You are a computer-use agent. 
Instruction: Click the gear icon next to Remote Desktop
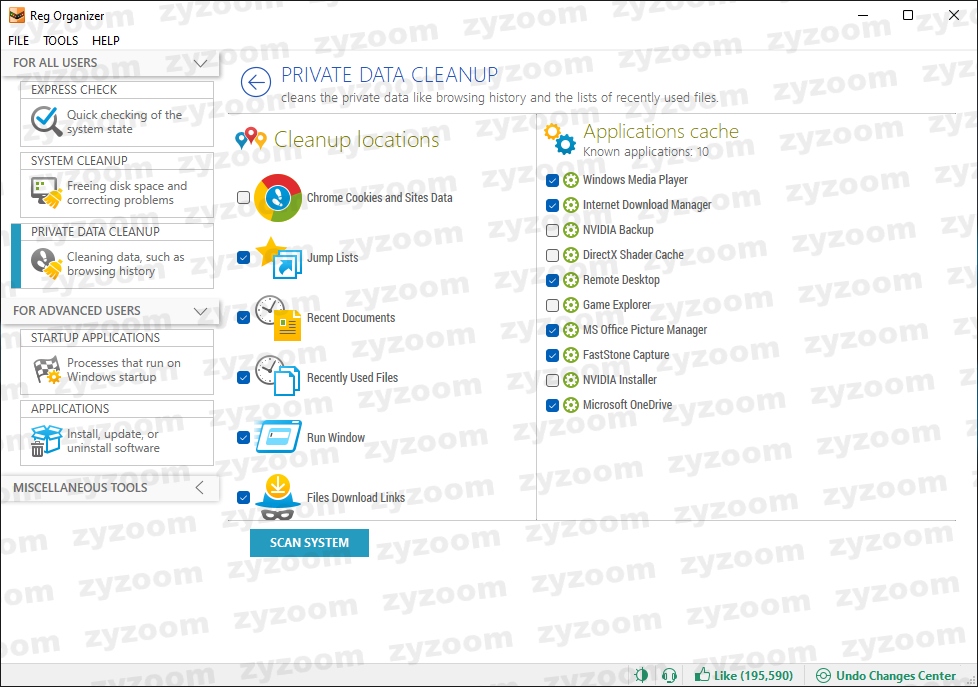pos(571,280)
